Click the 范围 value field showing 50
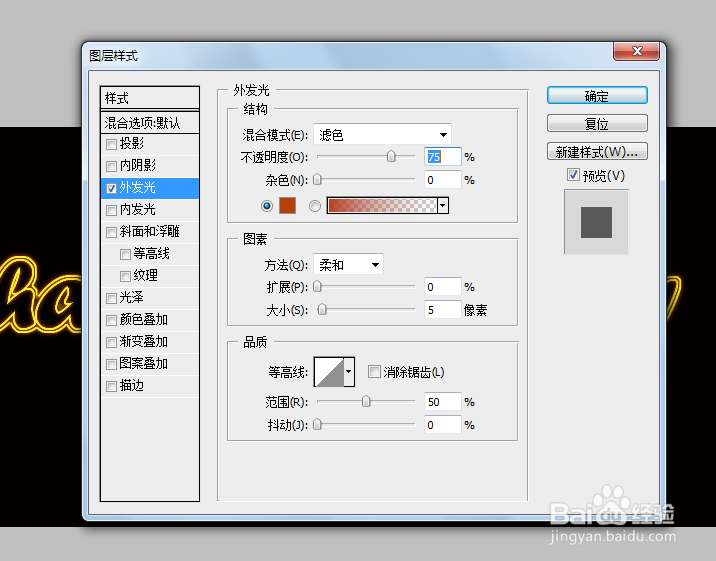 (x=442, y=402)
